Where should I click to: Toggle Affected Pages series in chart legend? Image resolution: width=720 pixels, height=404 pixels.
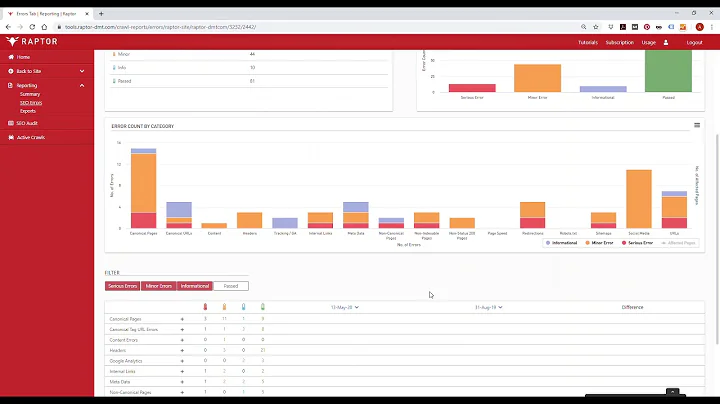click(x=678, y=243)
